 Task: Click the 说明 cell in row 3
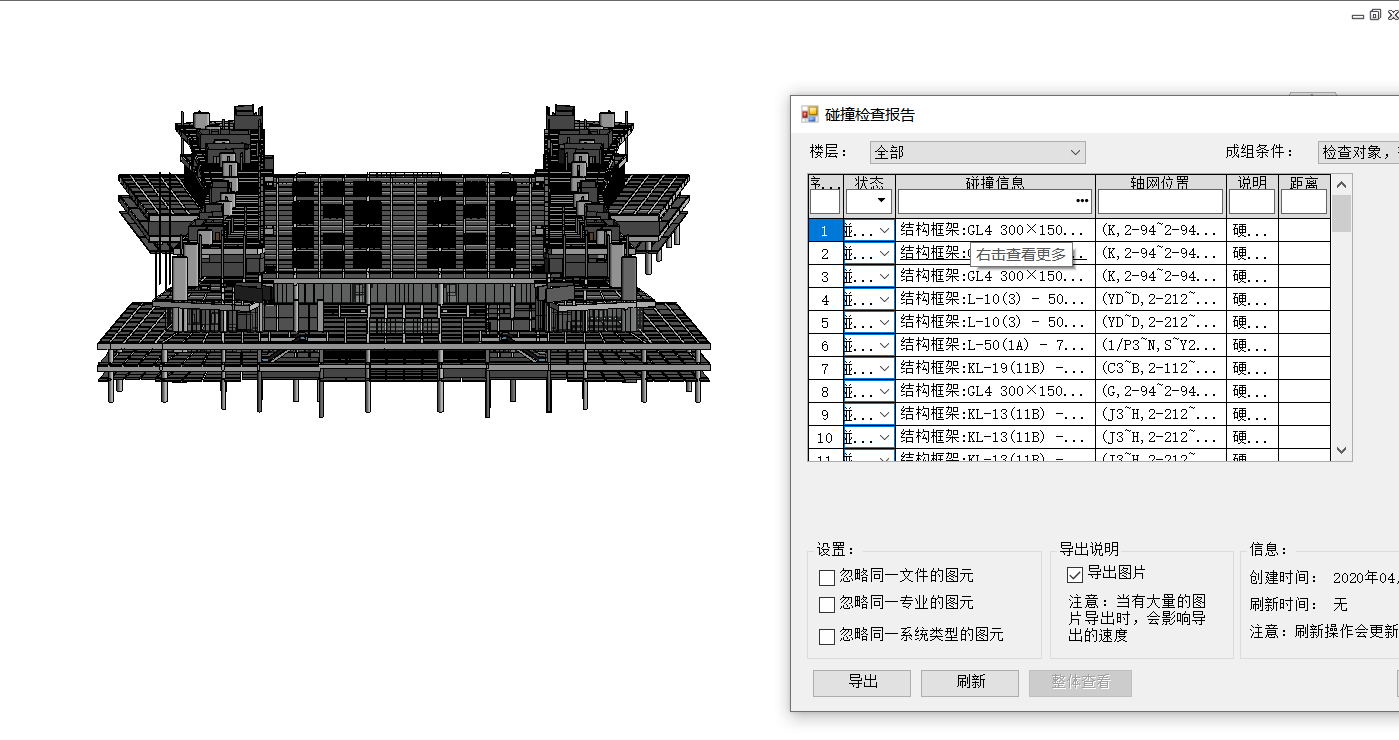(1252, 276)
